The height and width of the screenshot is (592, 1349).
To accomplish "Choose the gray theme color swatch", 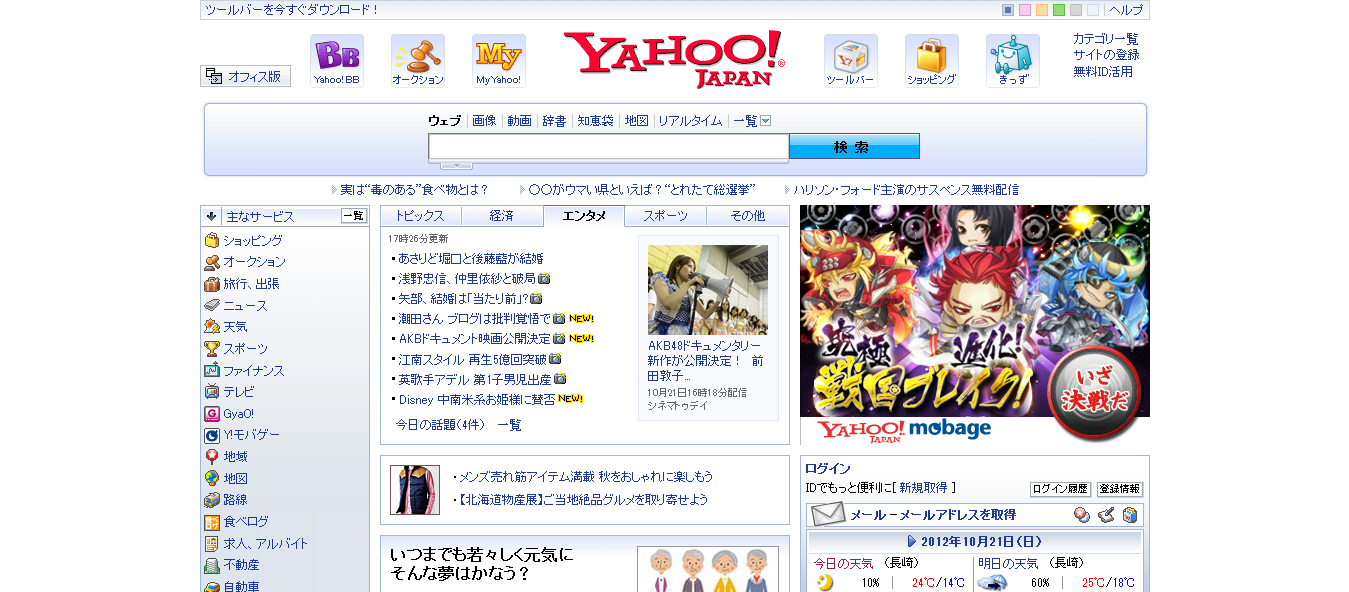I will pos(1076,10).
